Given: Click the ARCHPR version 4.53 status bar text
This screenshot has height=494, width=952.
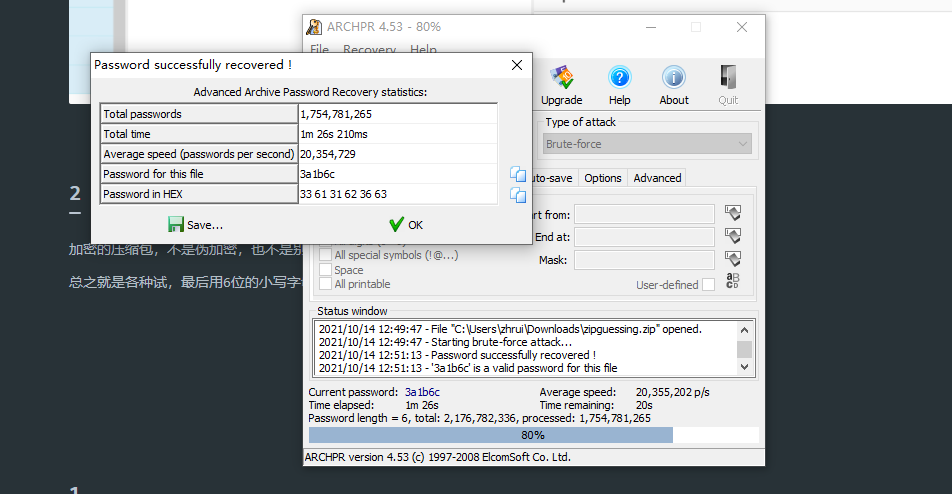Looking at the screenshot, I should (438, 457).
